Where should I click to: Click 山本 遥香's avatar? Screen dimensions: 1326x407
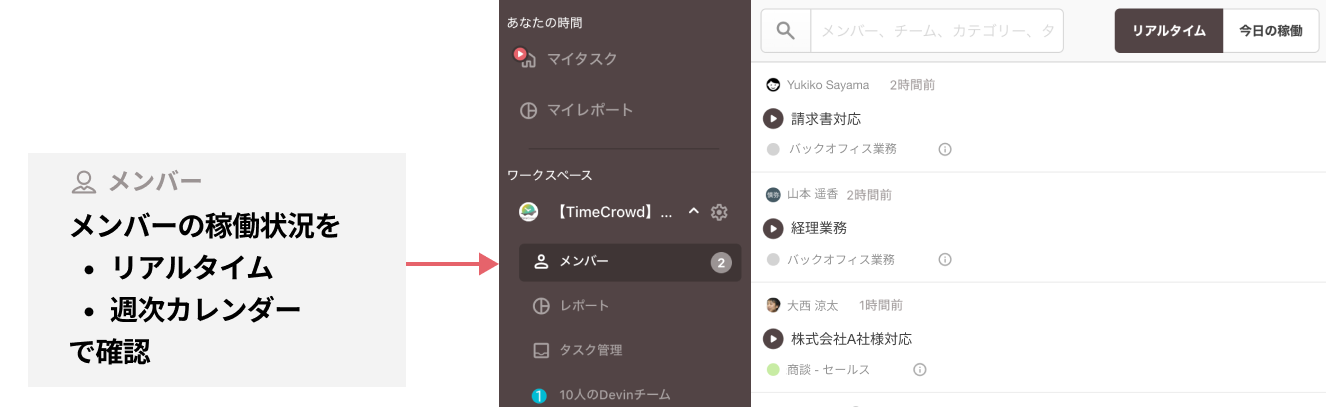pos(773,194)
